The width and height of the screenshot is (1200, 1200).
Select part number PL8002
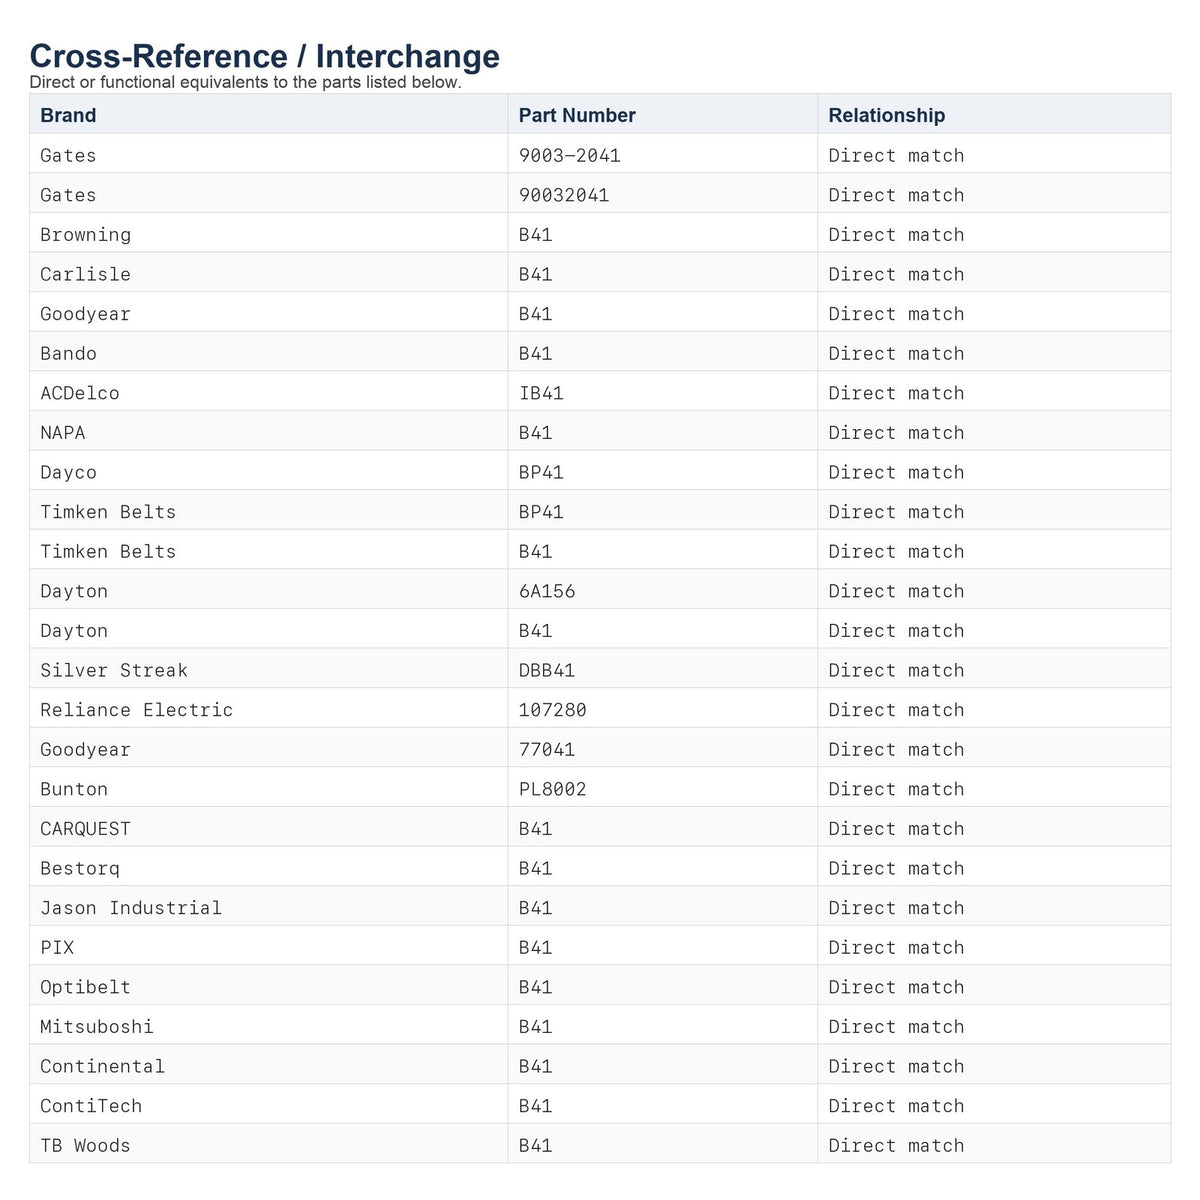553,789
